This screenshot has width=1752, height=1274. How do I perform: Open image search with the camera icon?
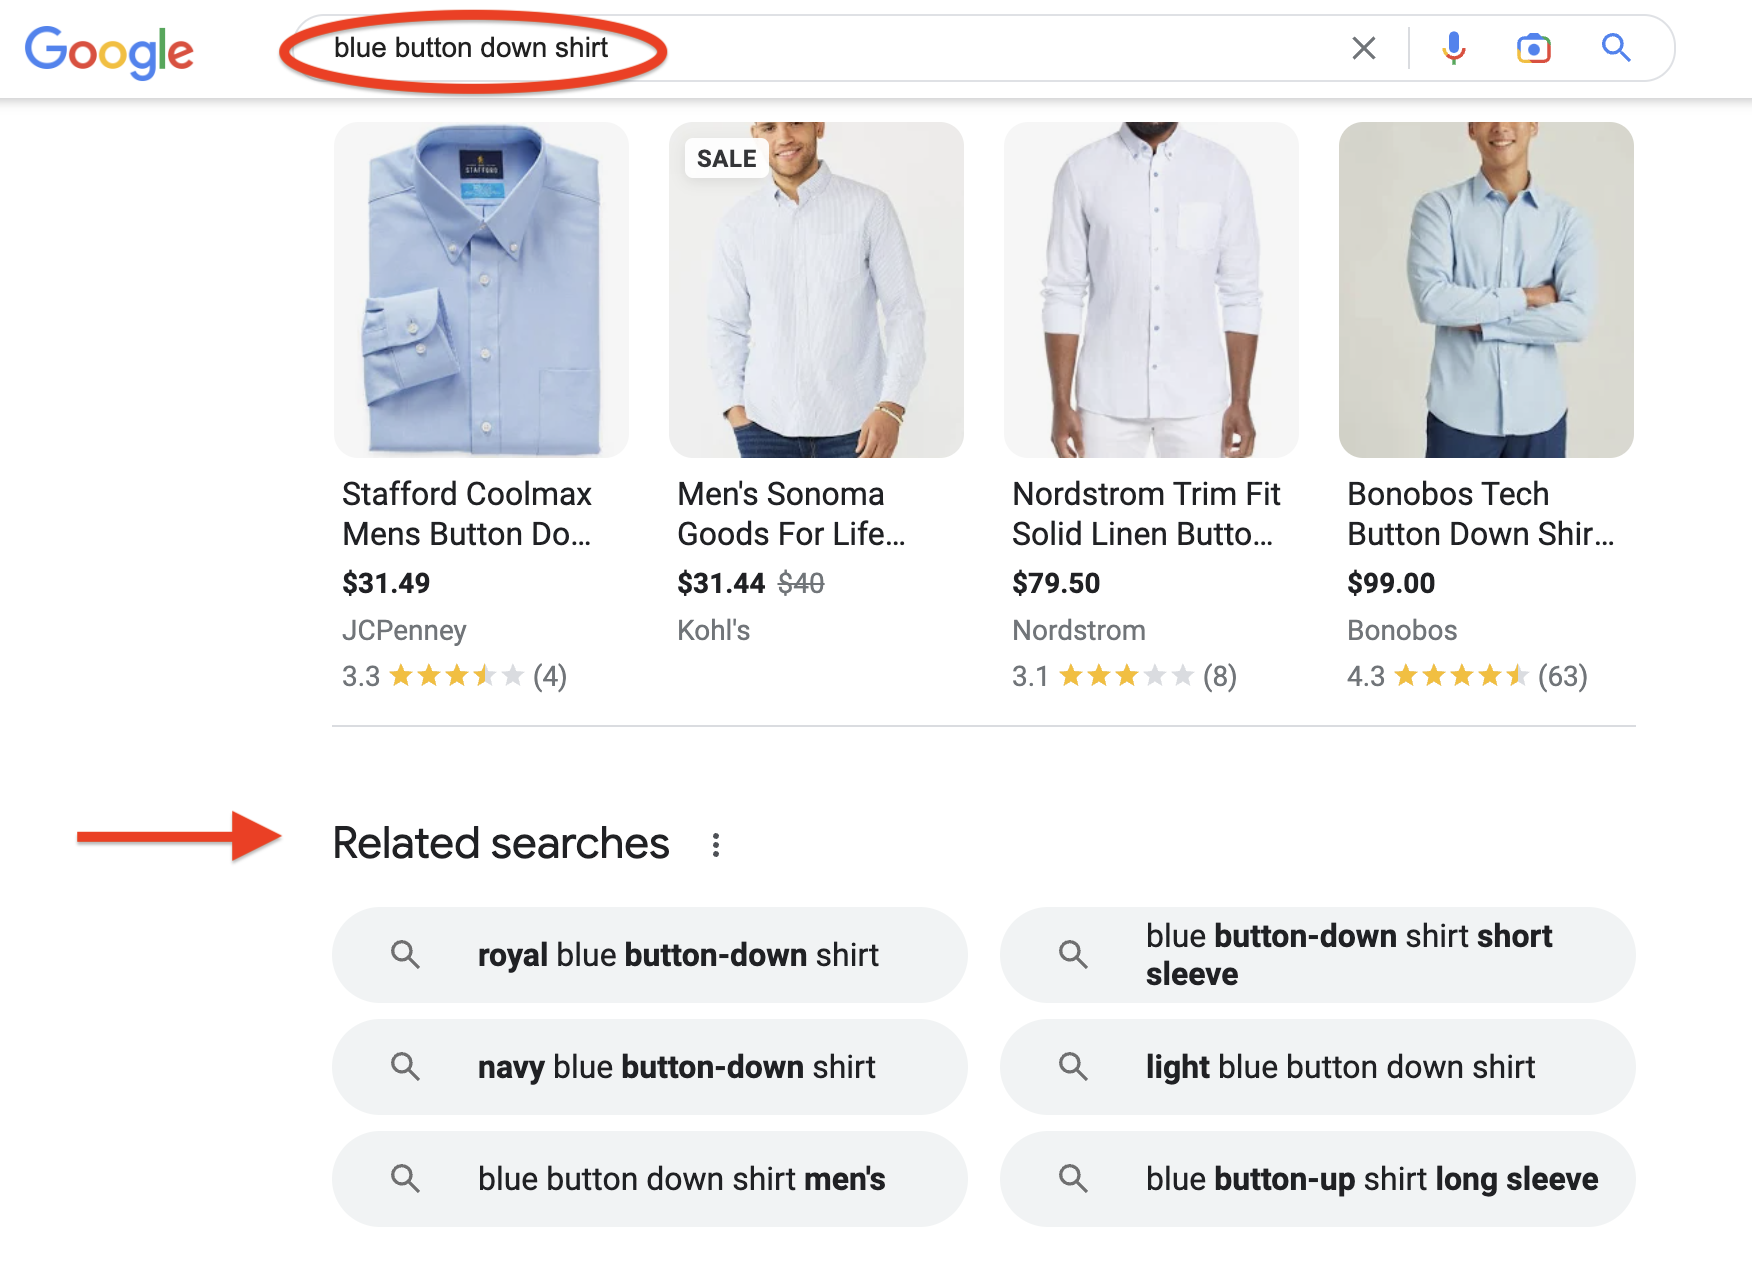(1534, 48)
